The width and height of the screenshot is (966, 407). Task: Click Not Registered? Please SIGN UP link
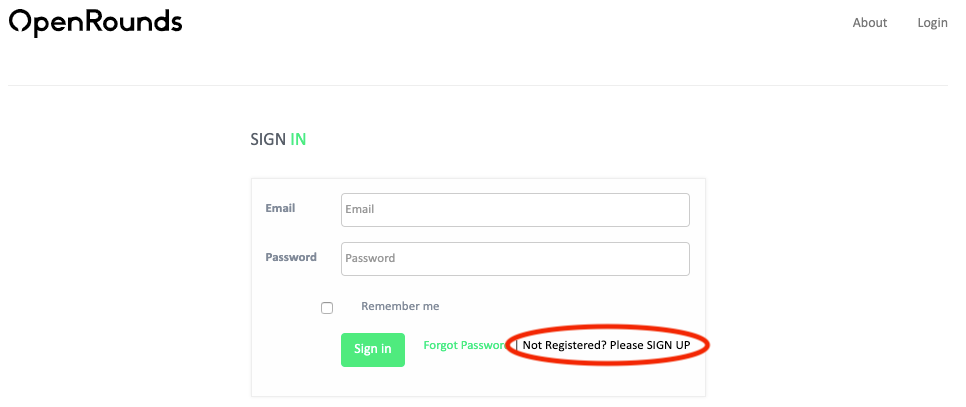pos(606,345)
